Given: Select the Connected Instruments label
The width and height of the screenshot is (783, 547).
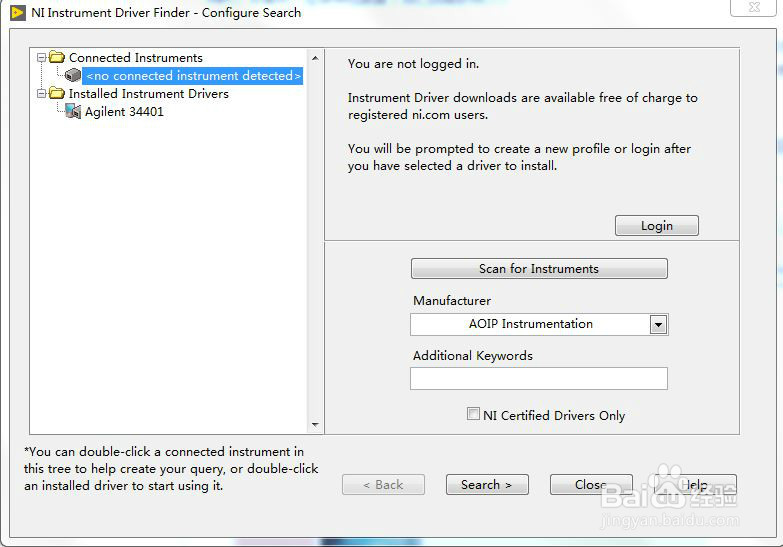Looking at the screenshot, I should click(x=135, y=57).
